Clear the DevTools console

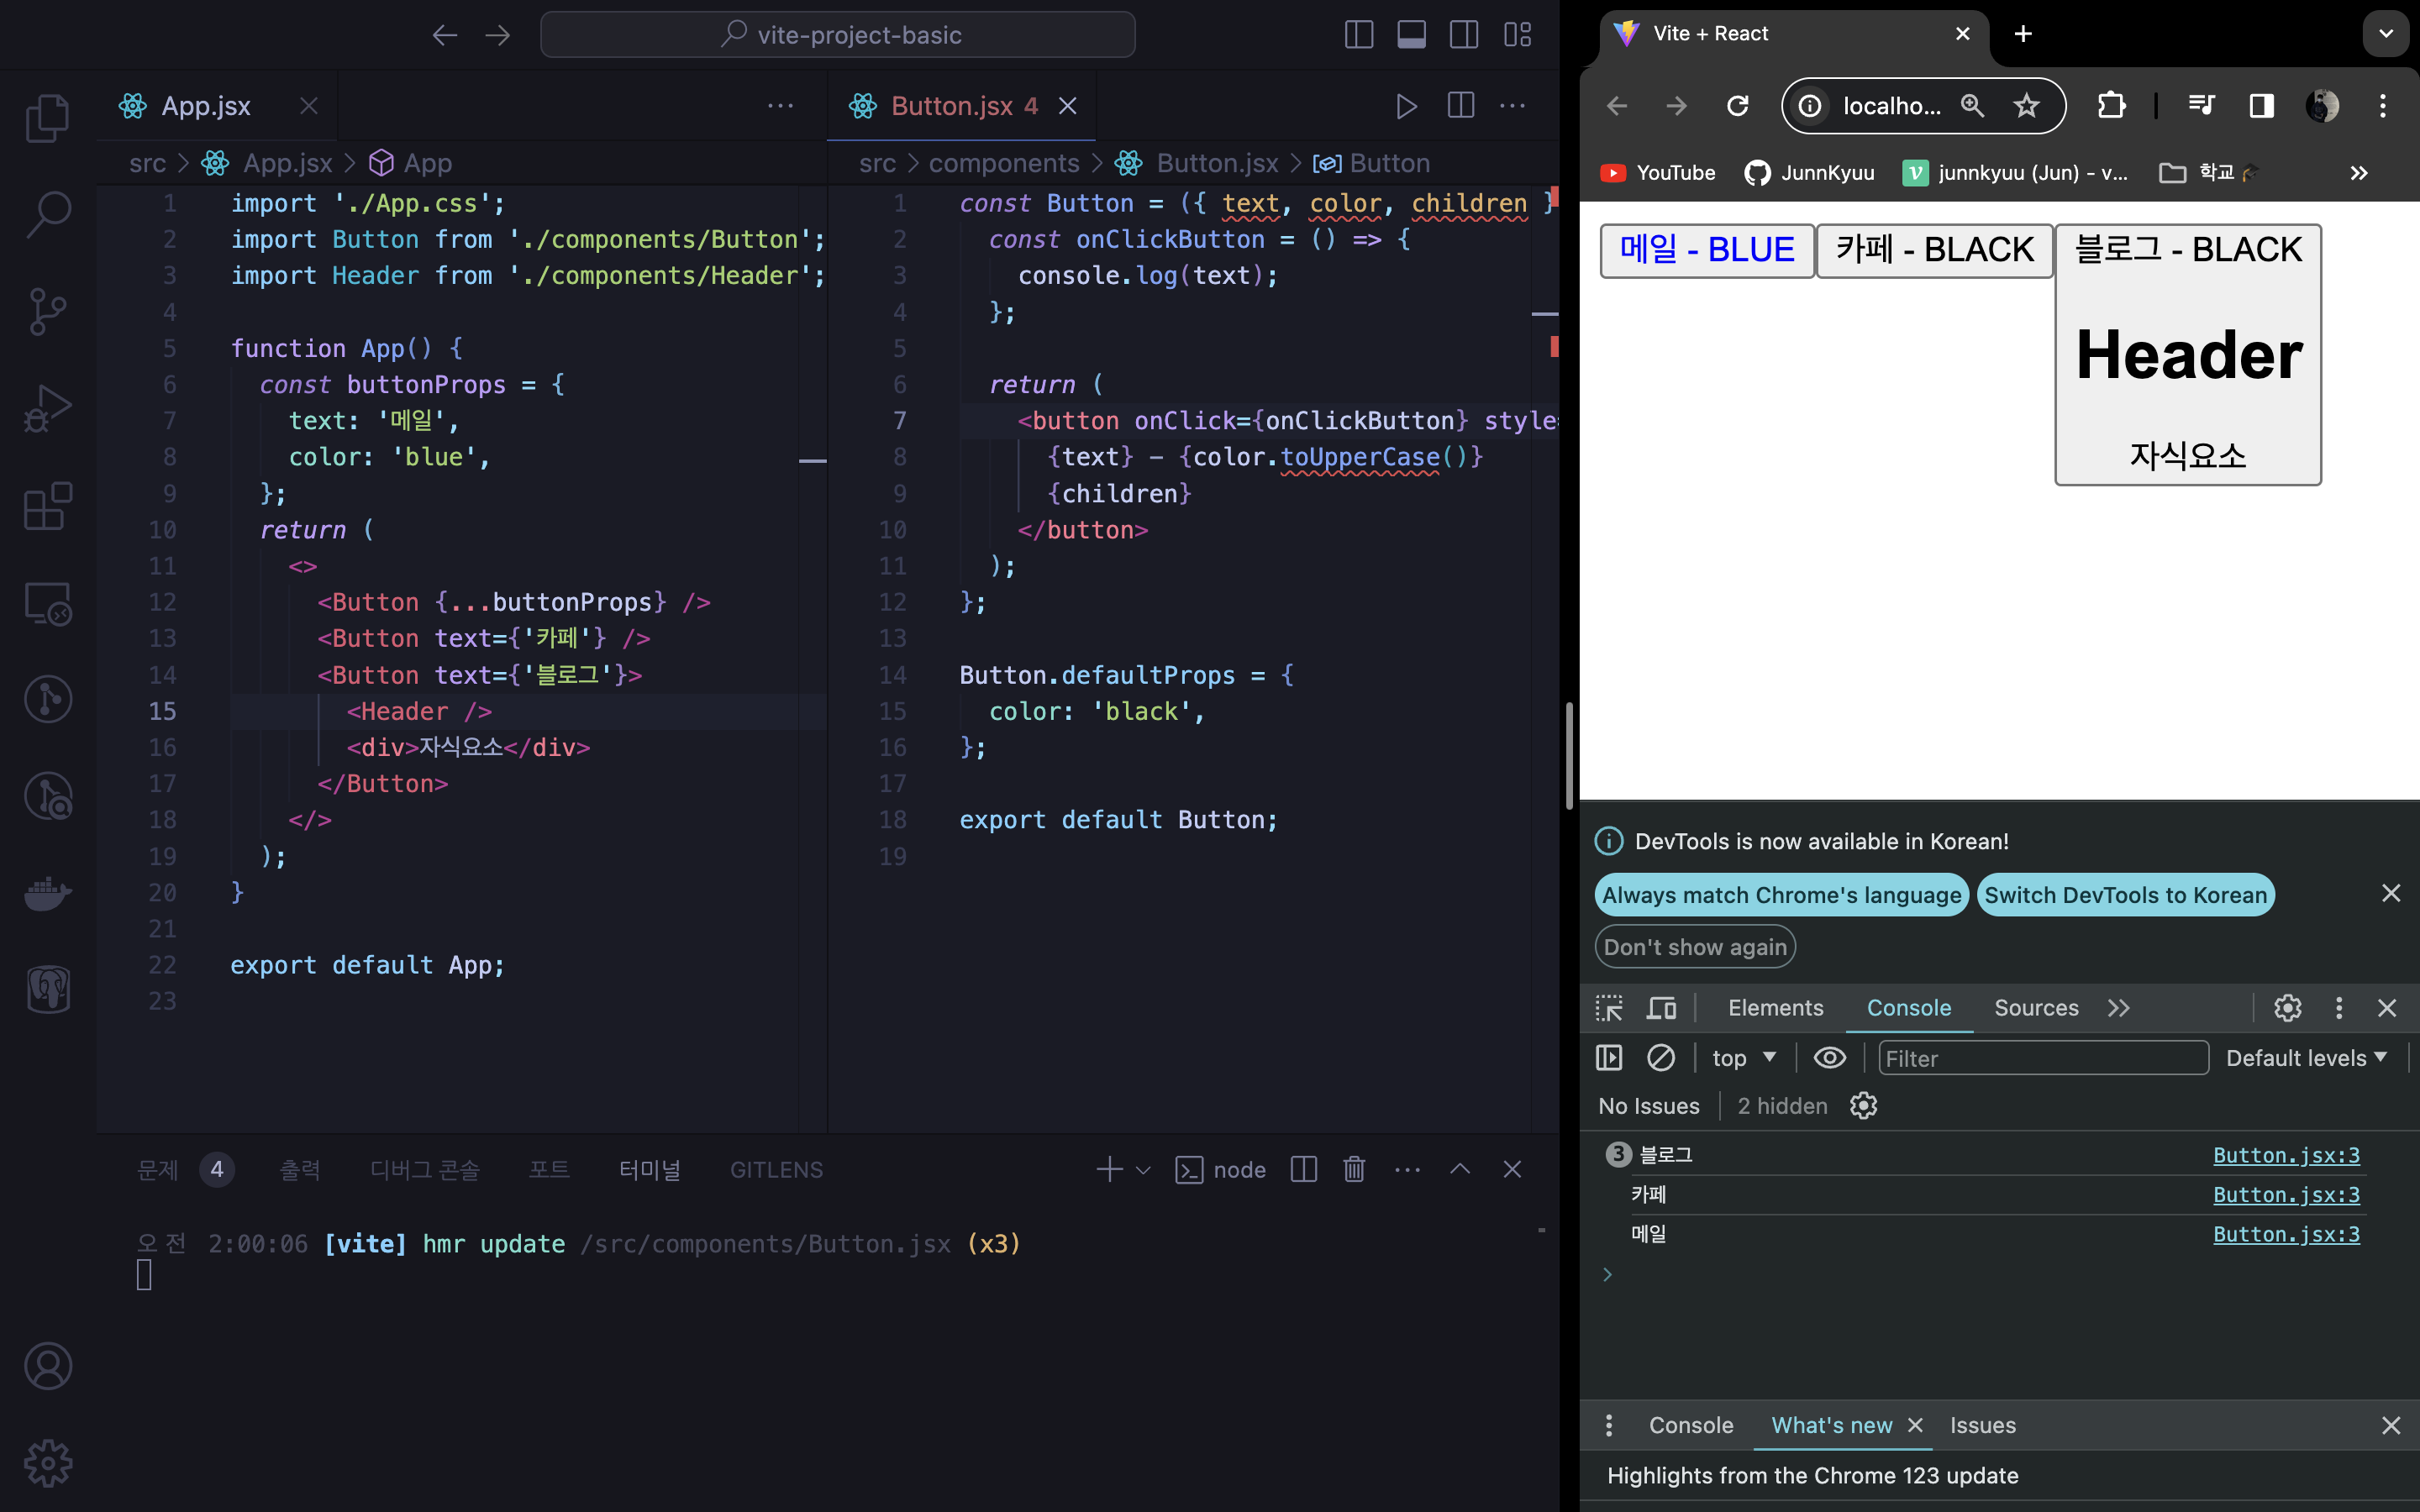[x=1661, y=1058]
